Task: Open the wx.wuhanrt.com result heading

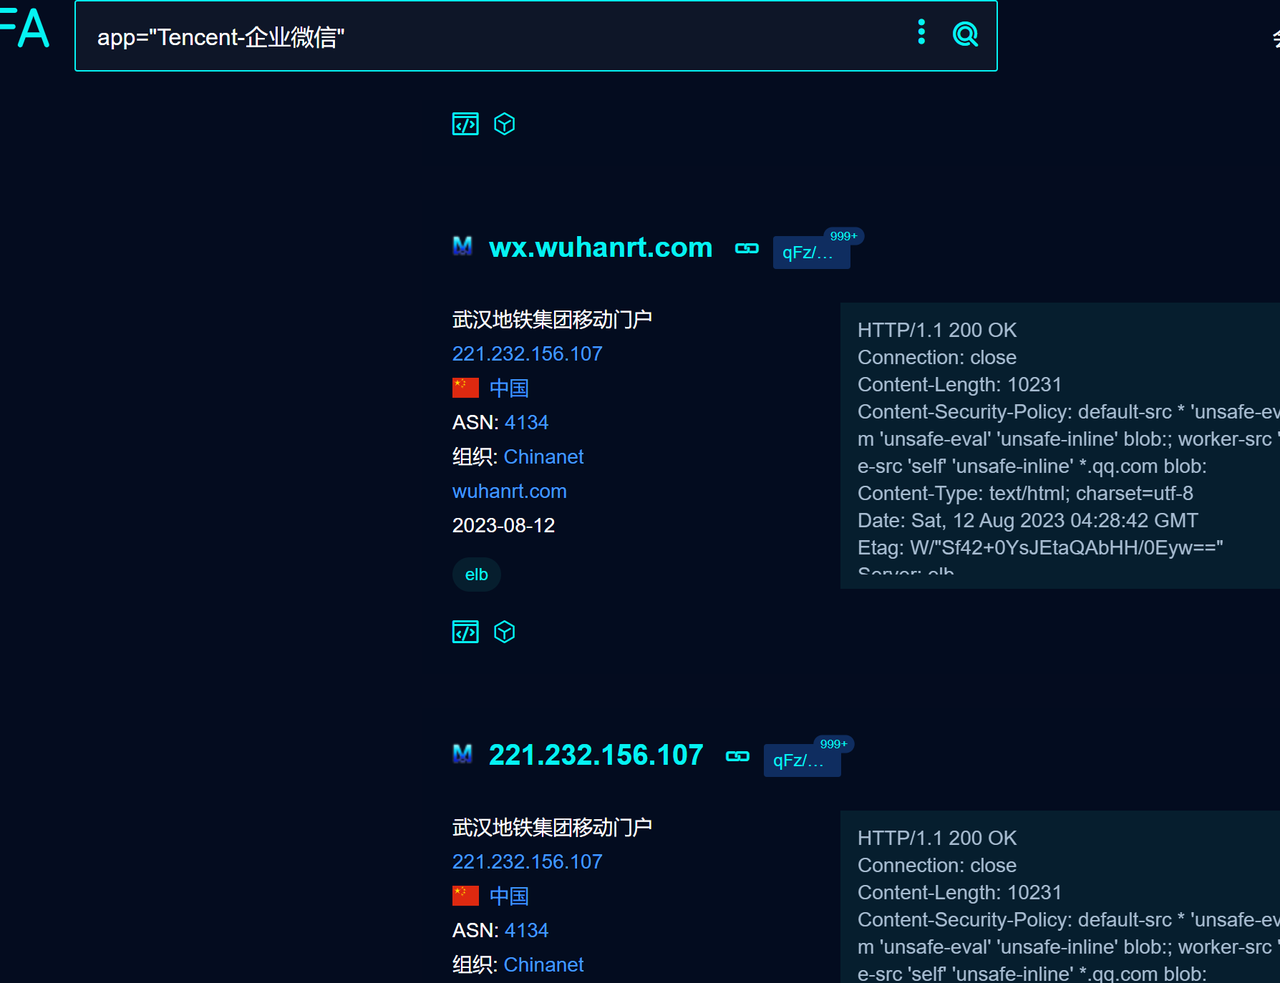Action: 600,248
